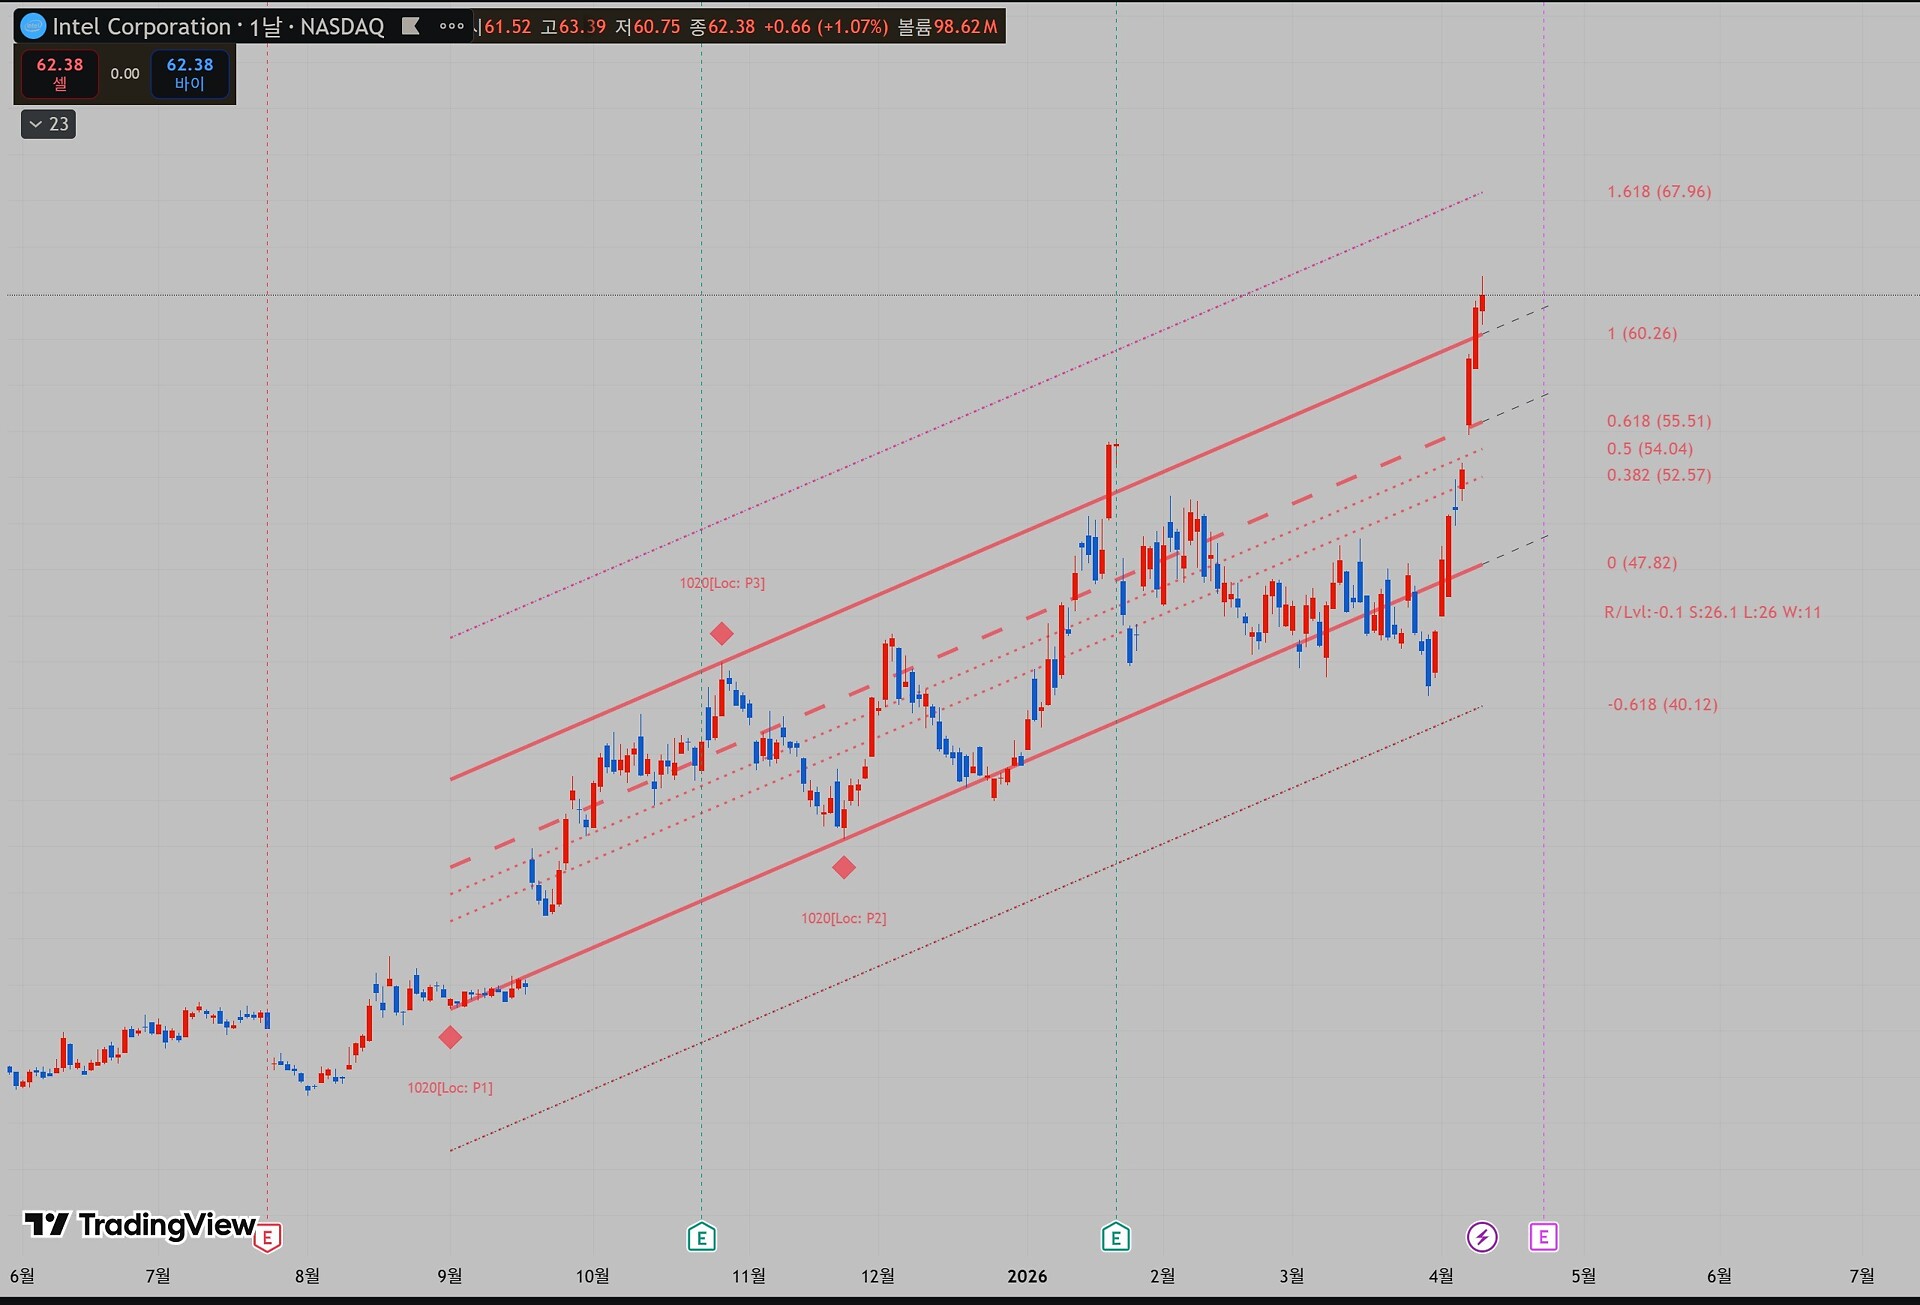
Task: Click the 0.618 (55.51) Fibonacci level label
Action: point(1658,421)
